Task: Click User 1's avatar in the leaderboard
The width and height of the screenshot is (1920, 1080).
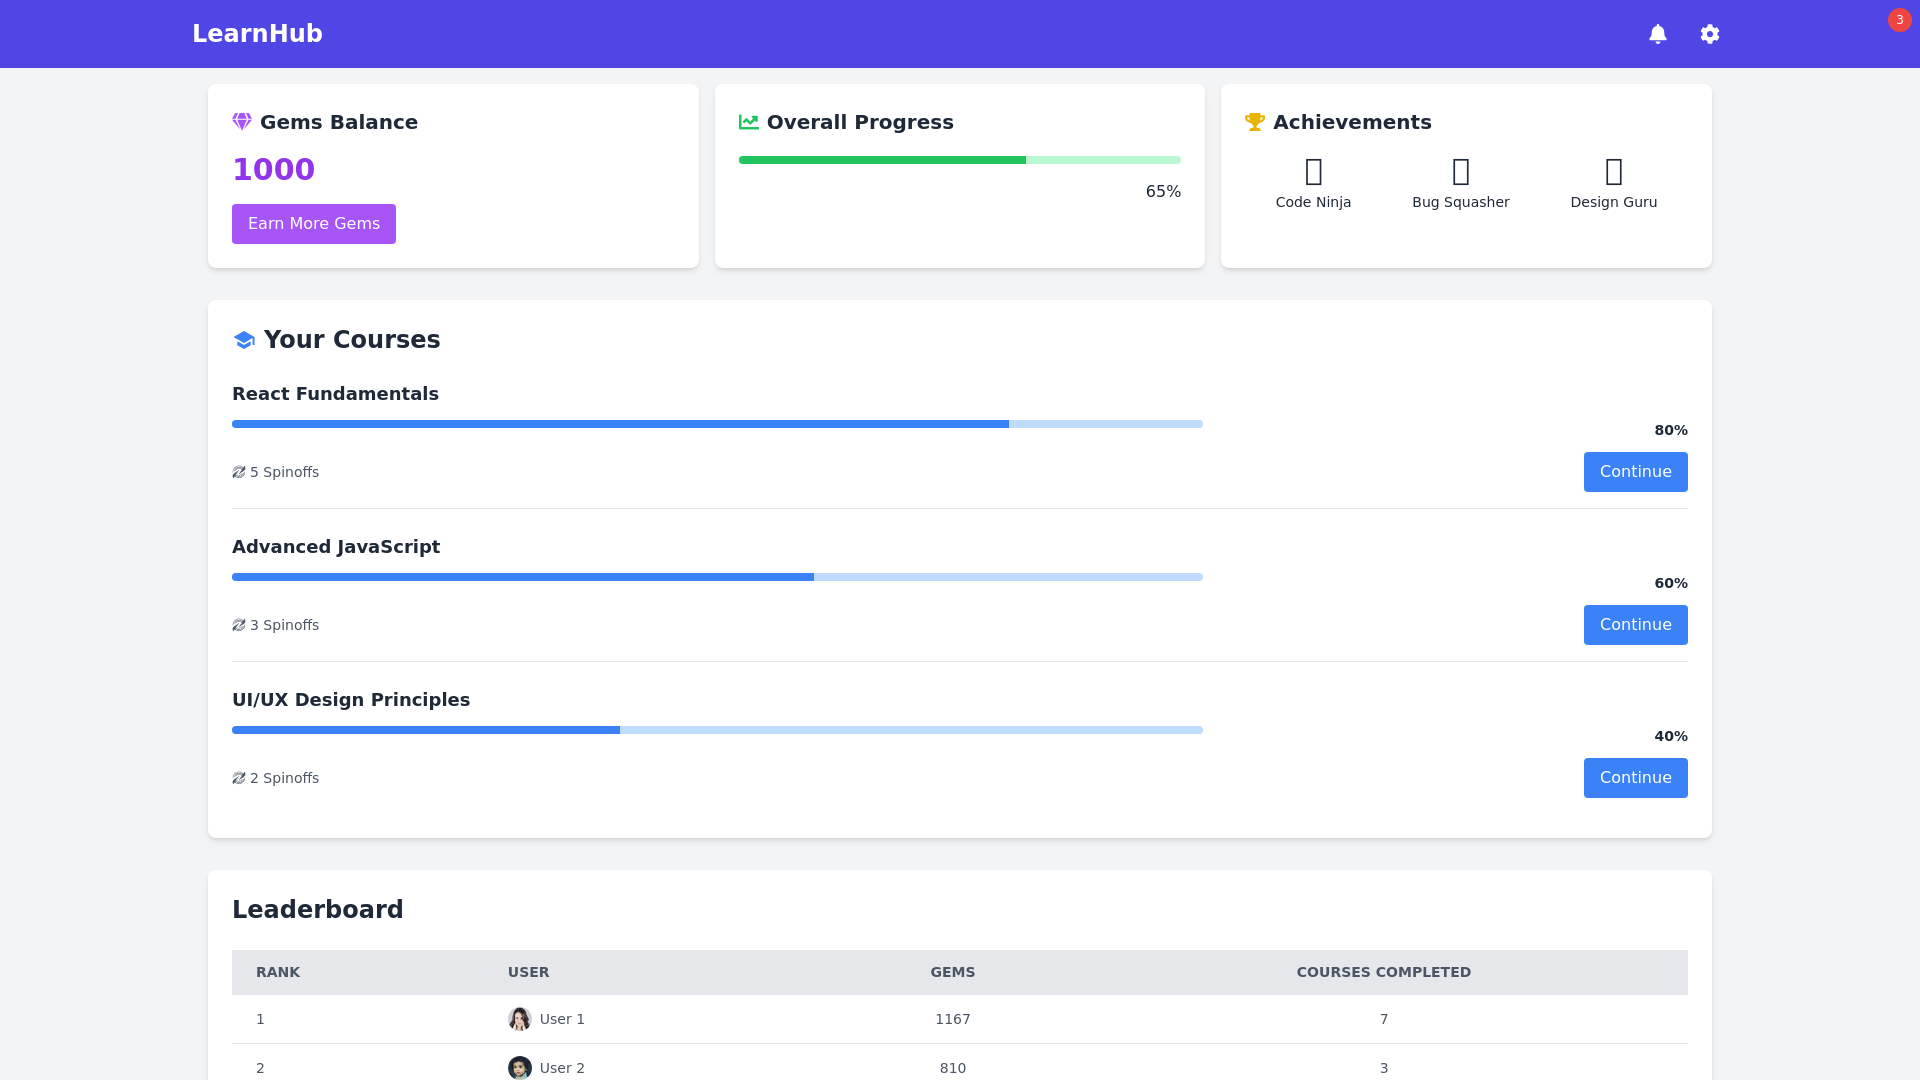Action: 520,1019
